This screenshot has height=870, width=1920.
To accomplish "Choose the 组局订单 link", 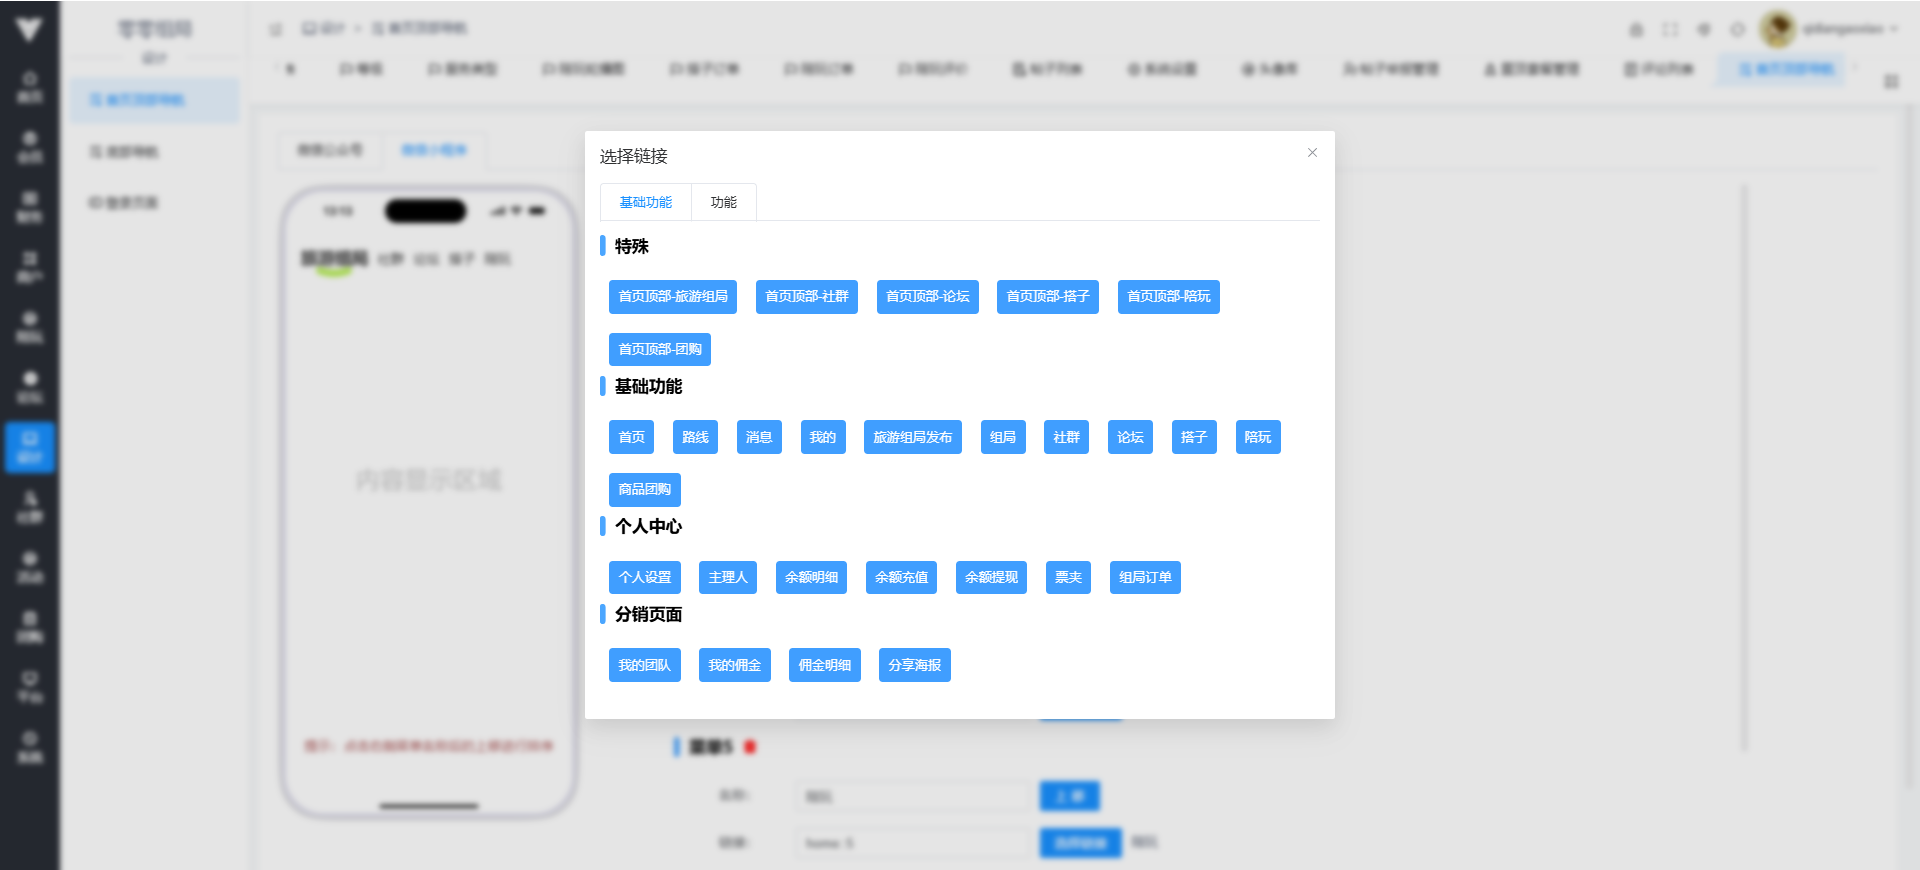I will pyautogui.click(x=1145, y=578).
